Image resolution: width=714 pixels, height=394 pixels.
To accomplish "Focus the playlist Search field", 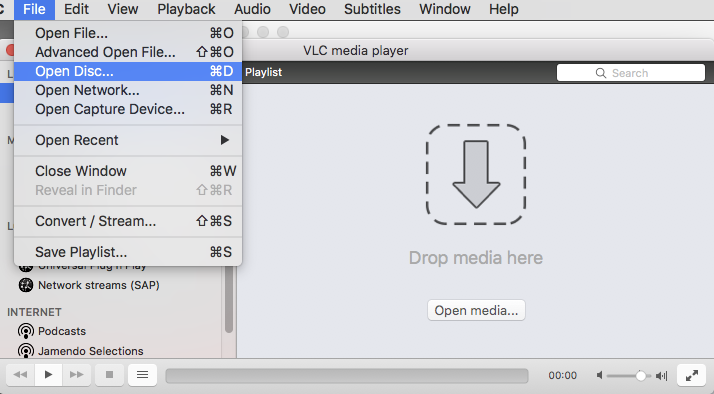I will 631,73.
